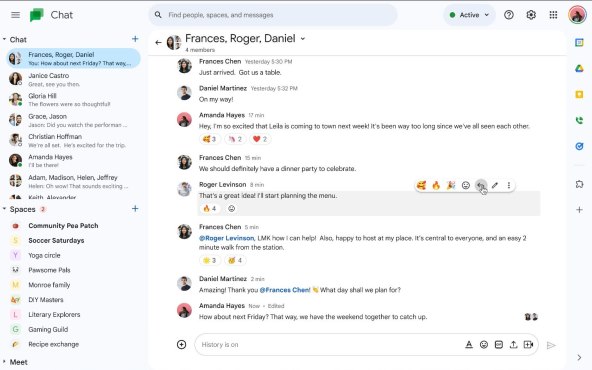Click the Google Chat logo
Screen dimensions: 592x370
(37, 15)
